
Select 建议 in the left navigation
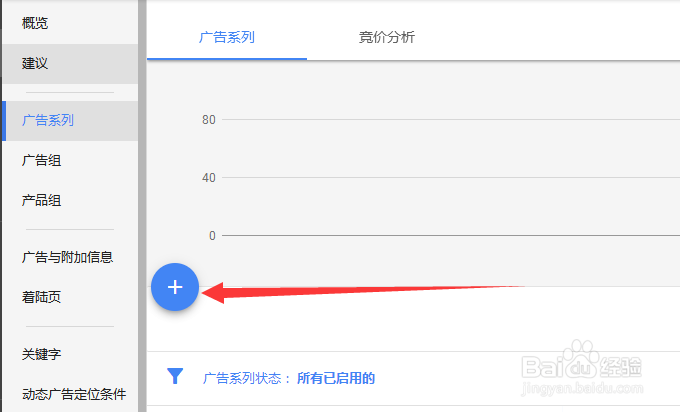pyautogui.click(x=35, y=63)
